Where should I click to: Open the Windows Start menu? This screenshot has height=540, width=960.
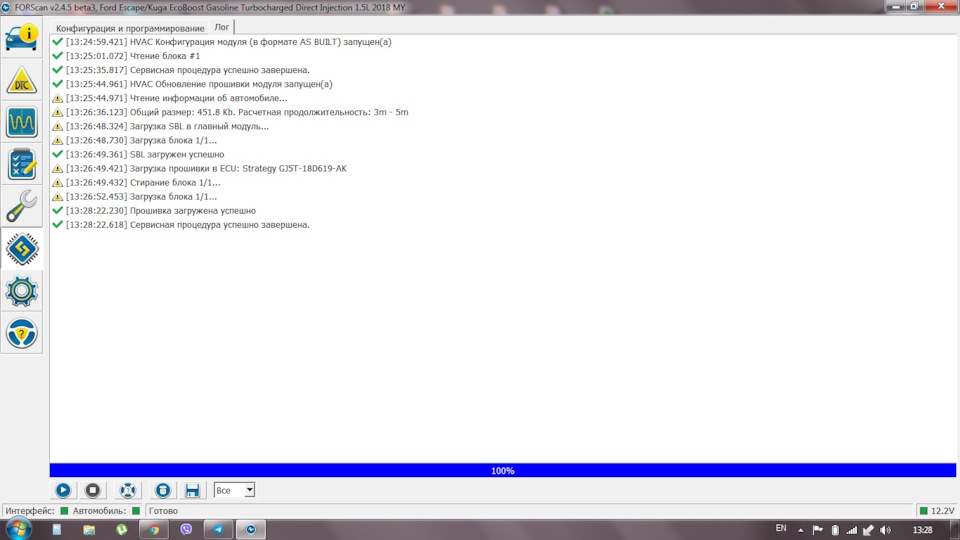point(18,529)
